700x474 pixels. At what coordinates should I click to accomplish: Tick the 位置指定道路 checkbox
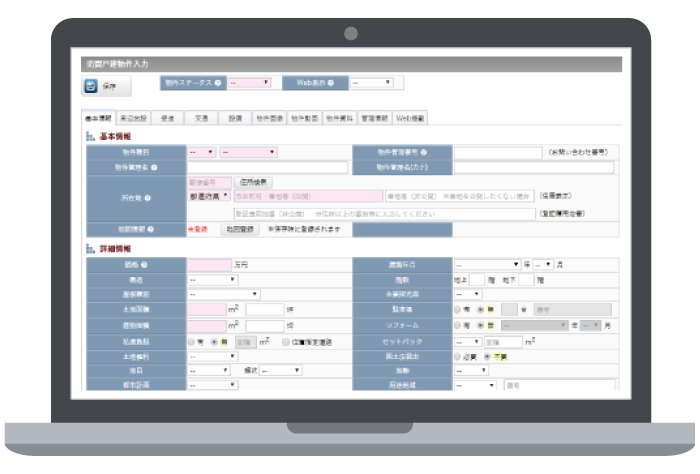pos(286,342)
